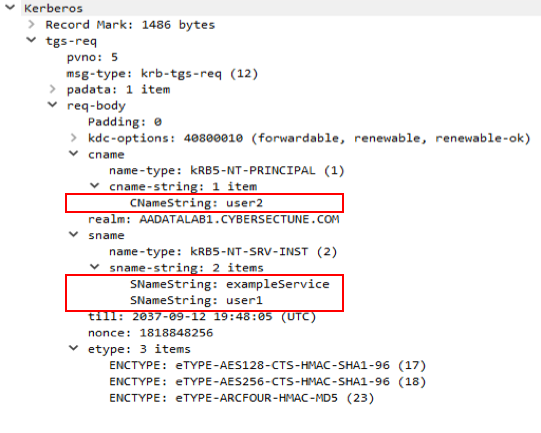Select ENCTYPE ARCFOUR-HMAC-MD5 row
The height and width of the screenshot is (433, 541).
[242, 398]
